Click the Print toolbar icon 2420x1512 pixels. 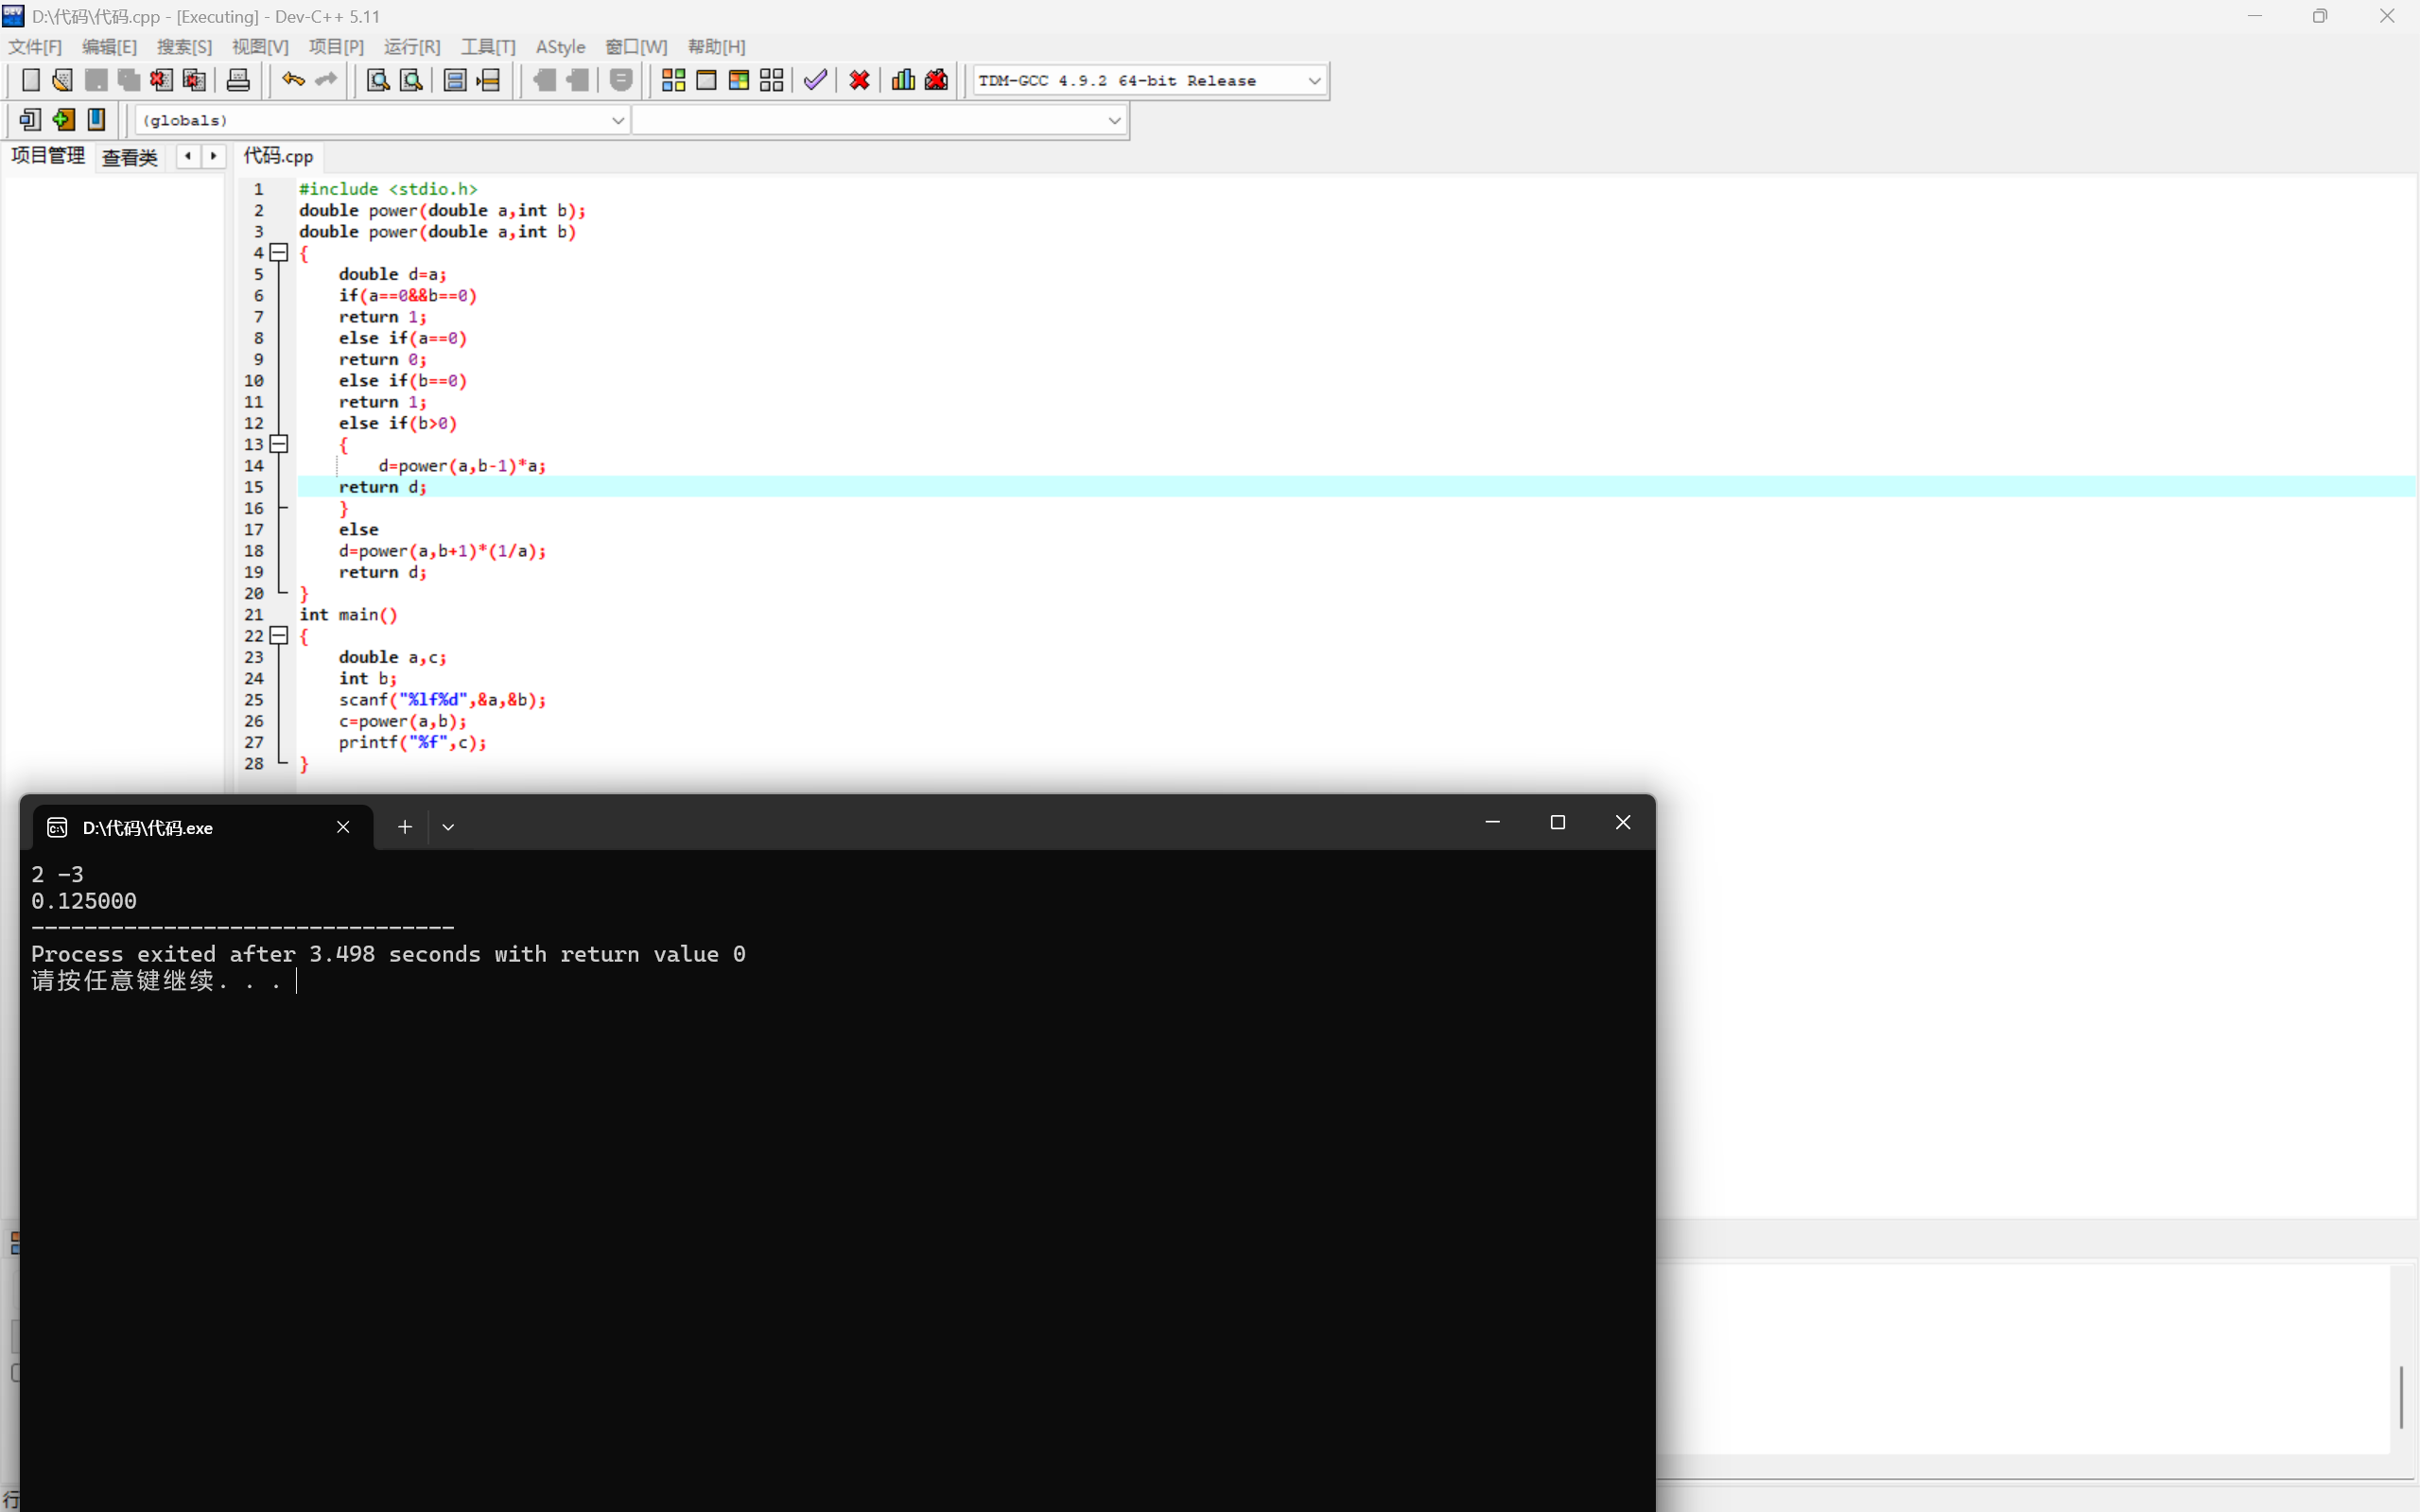(x=238, y=80)
